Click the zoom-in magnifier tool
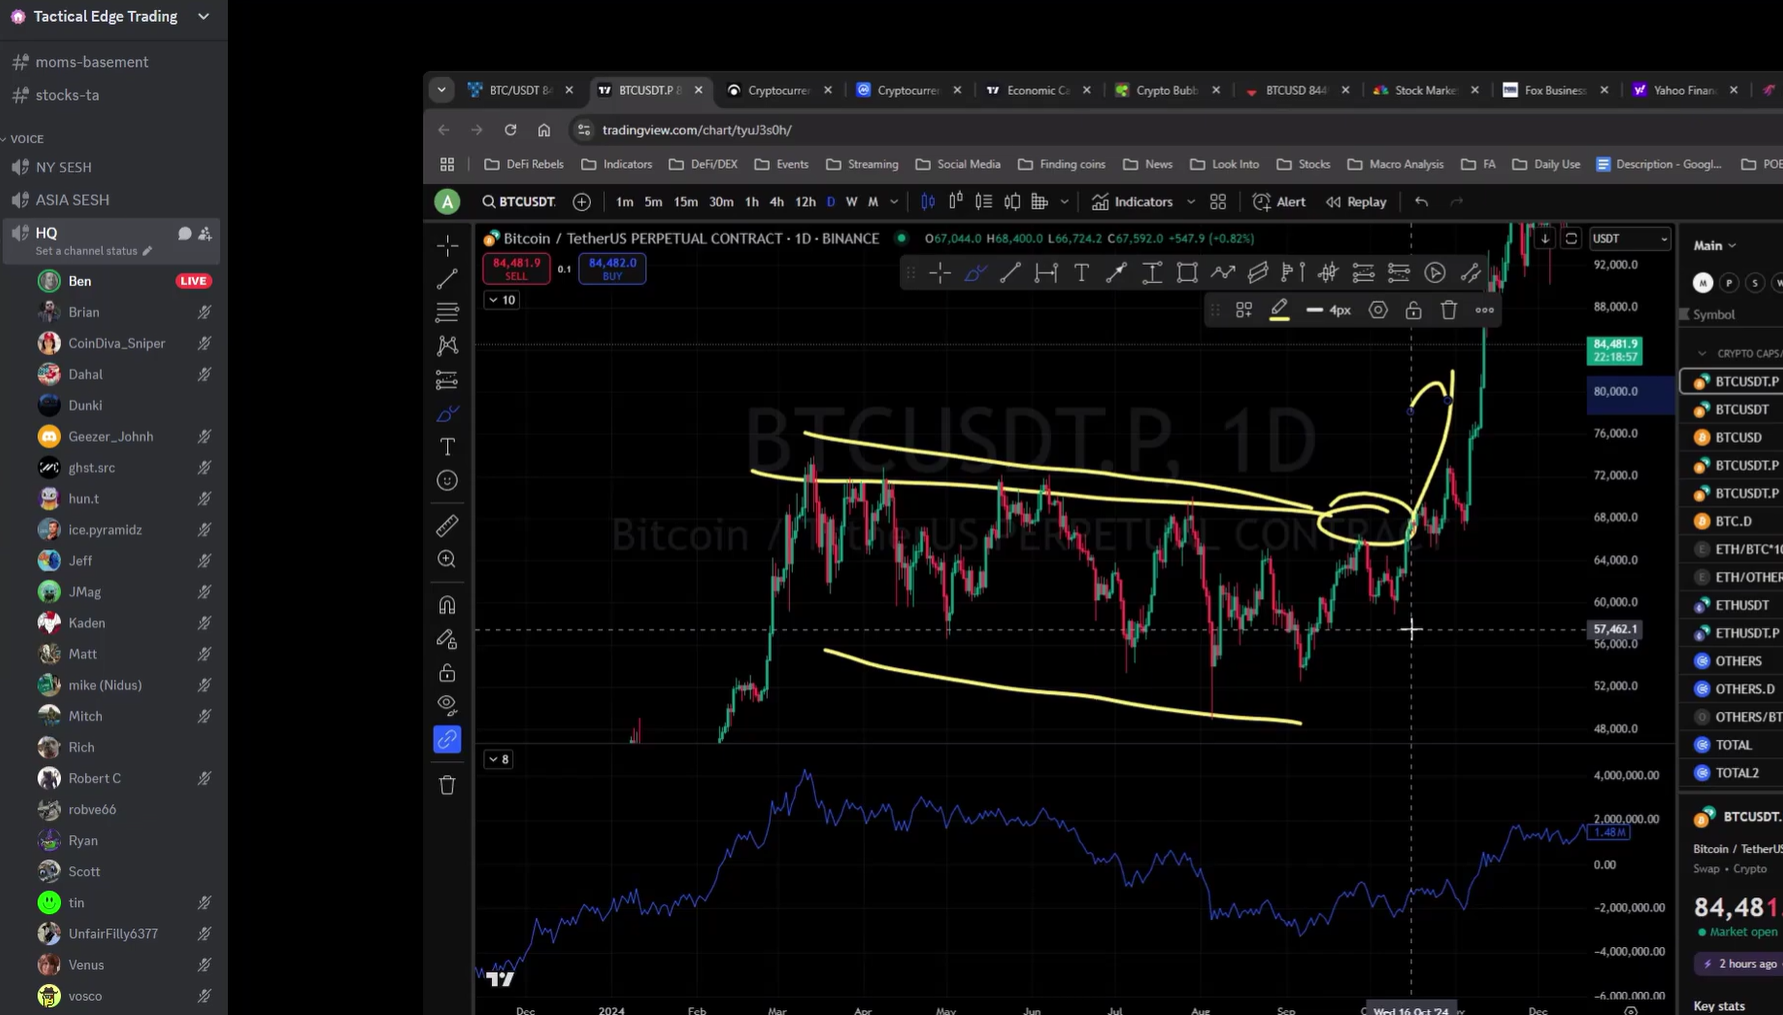The height and width of the screenshot is (1015, 1783). (x=447, y=560)
